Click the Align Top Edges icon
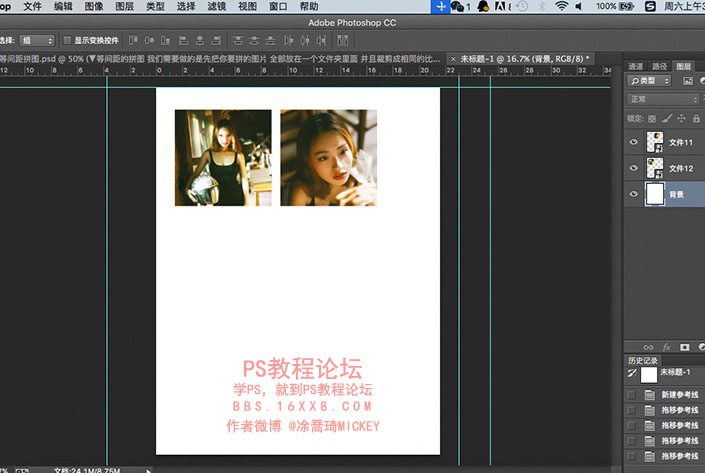Viewport: 705px width, 473px height. pos(133,40)
